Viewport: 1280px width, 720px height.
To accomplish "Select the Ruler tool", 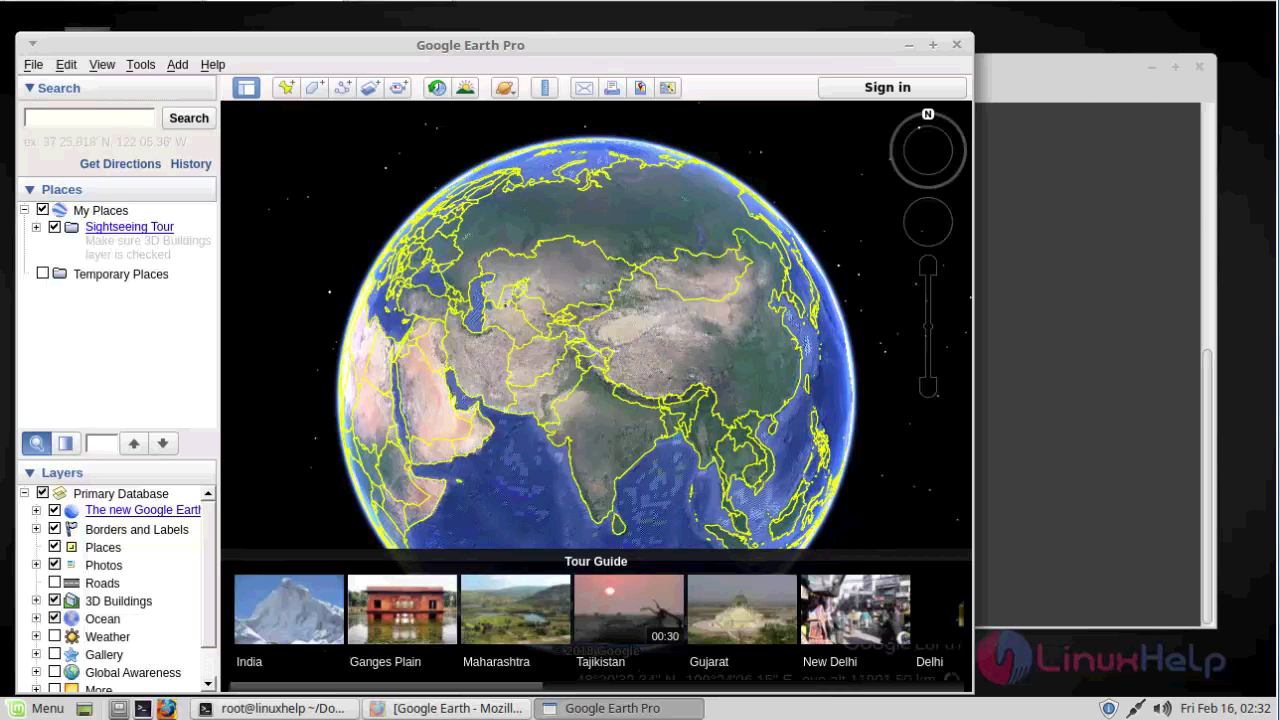I will 545,88.
